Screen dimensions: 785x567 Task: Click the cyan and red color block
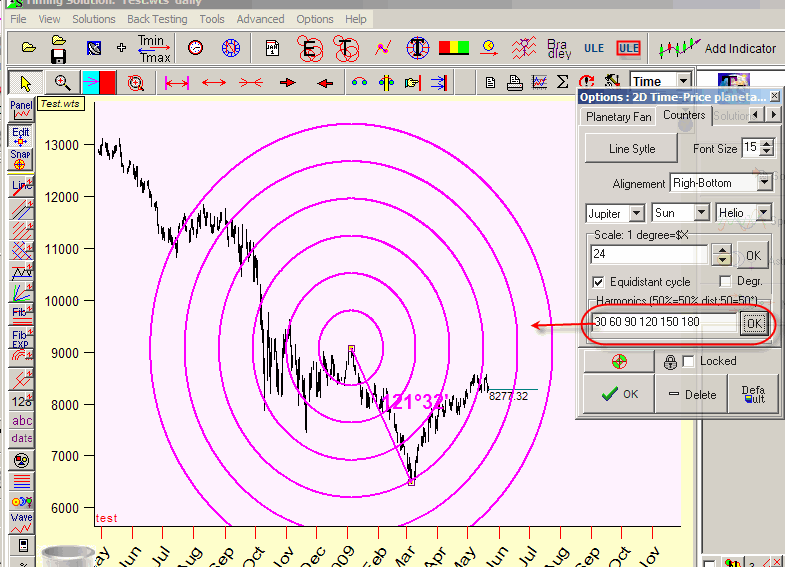tap(99, 83)
